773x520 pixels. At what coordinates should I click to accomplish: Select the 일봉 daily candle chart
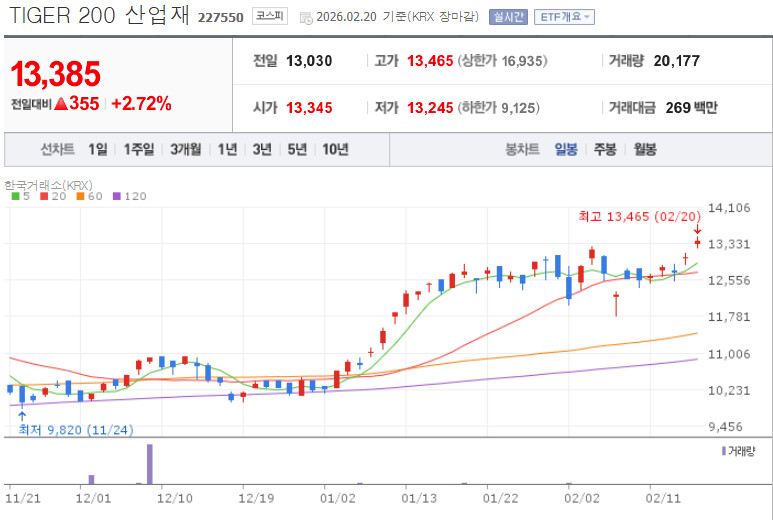[x=566, y=149]
